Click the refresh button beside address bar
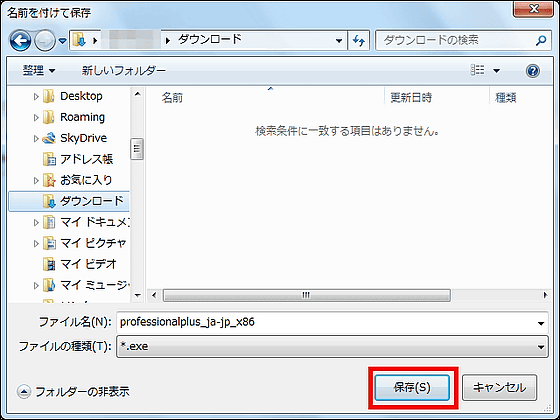560x420 pixels. point(359,41)
